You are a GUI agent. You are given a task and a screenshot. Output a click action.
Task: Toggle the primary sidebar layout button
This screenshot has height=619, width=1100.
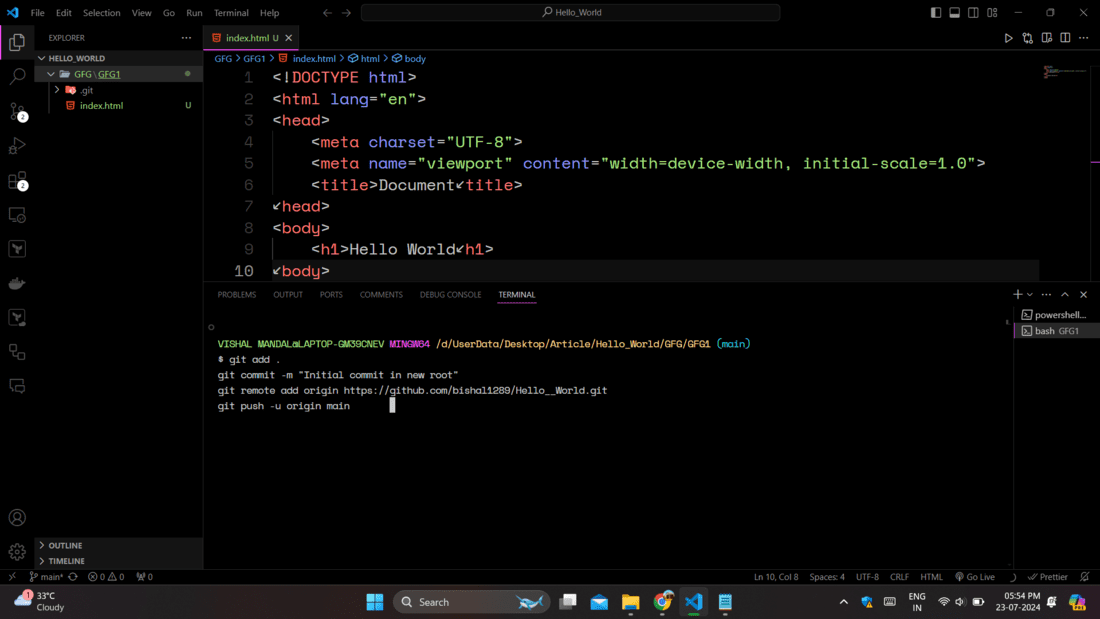pyautogui.click(x=936, y=13)
